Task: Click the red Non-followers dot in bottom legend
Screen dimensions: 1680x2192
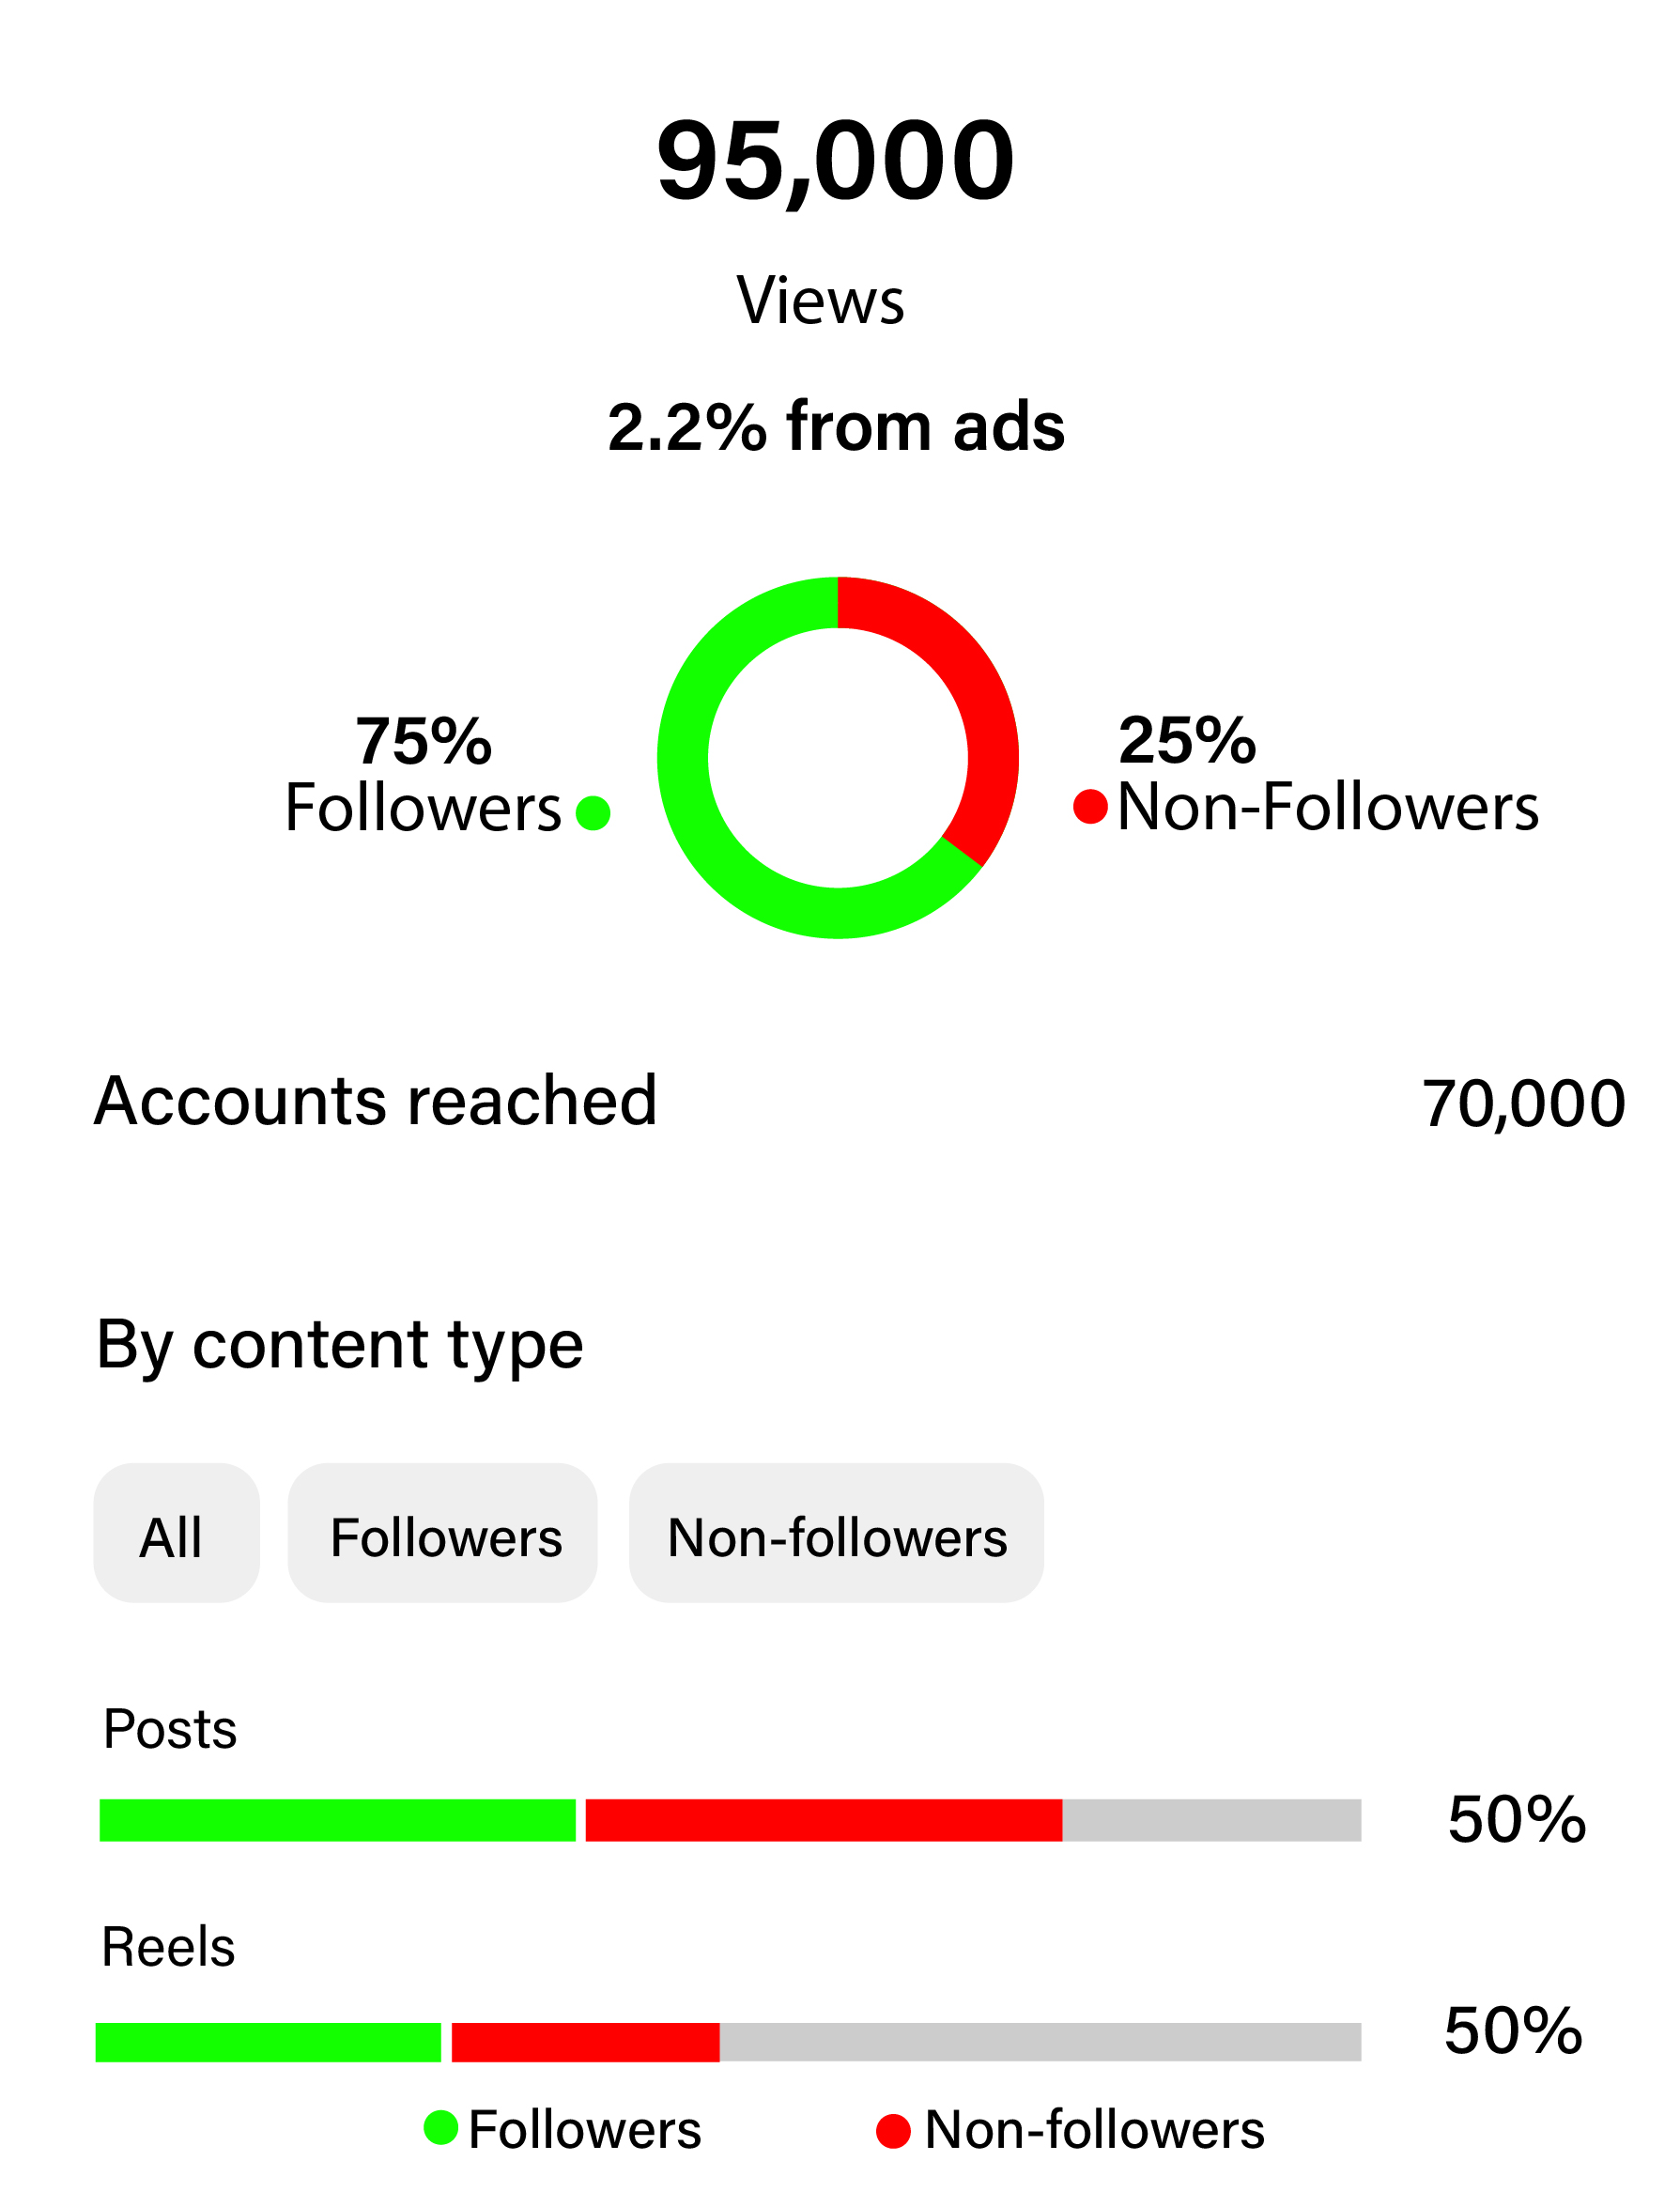Action: (x=893, y=2131)
